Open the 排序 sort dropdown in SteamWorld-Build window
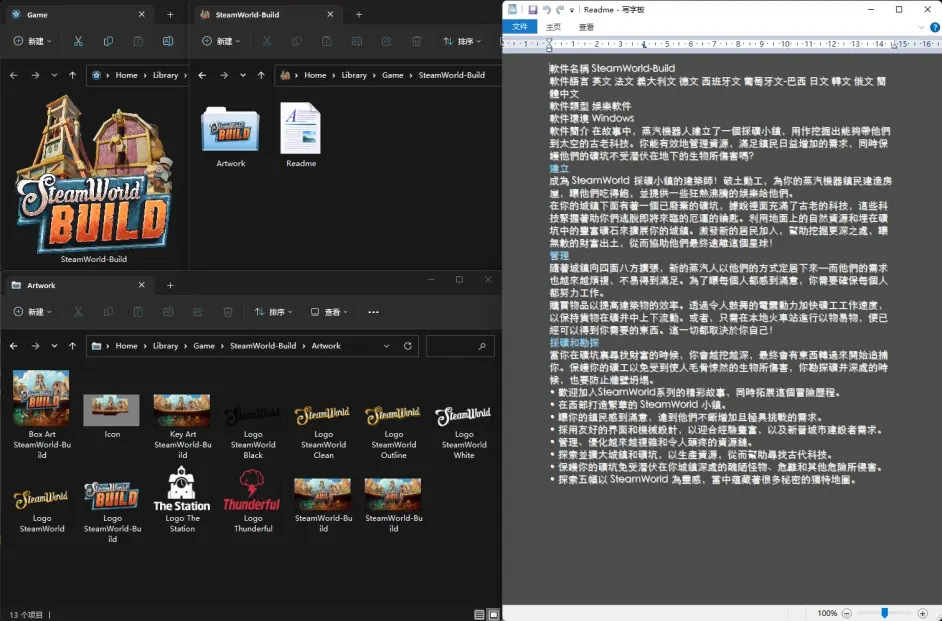The image size is (942, 621). point(462,41)
